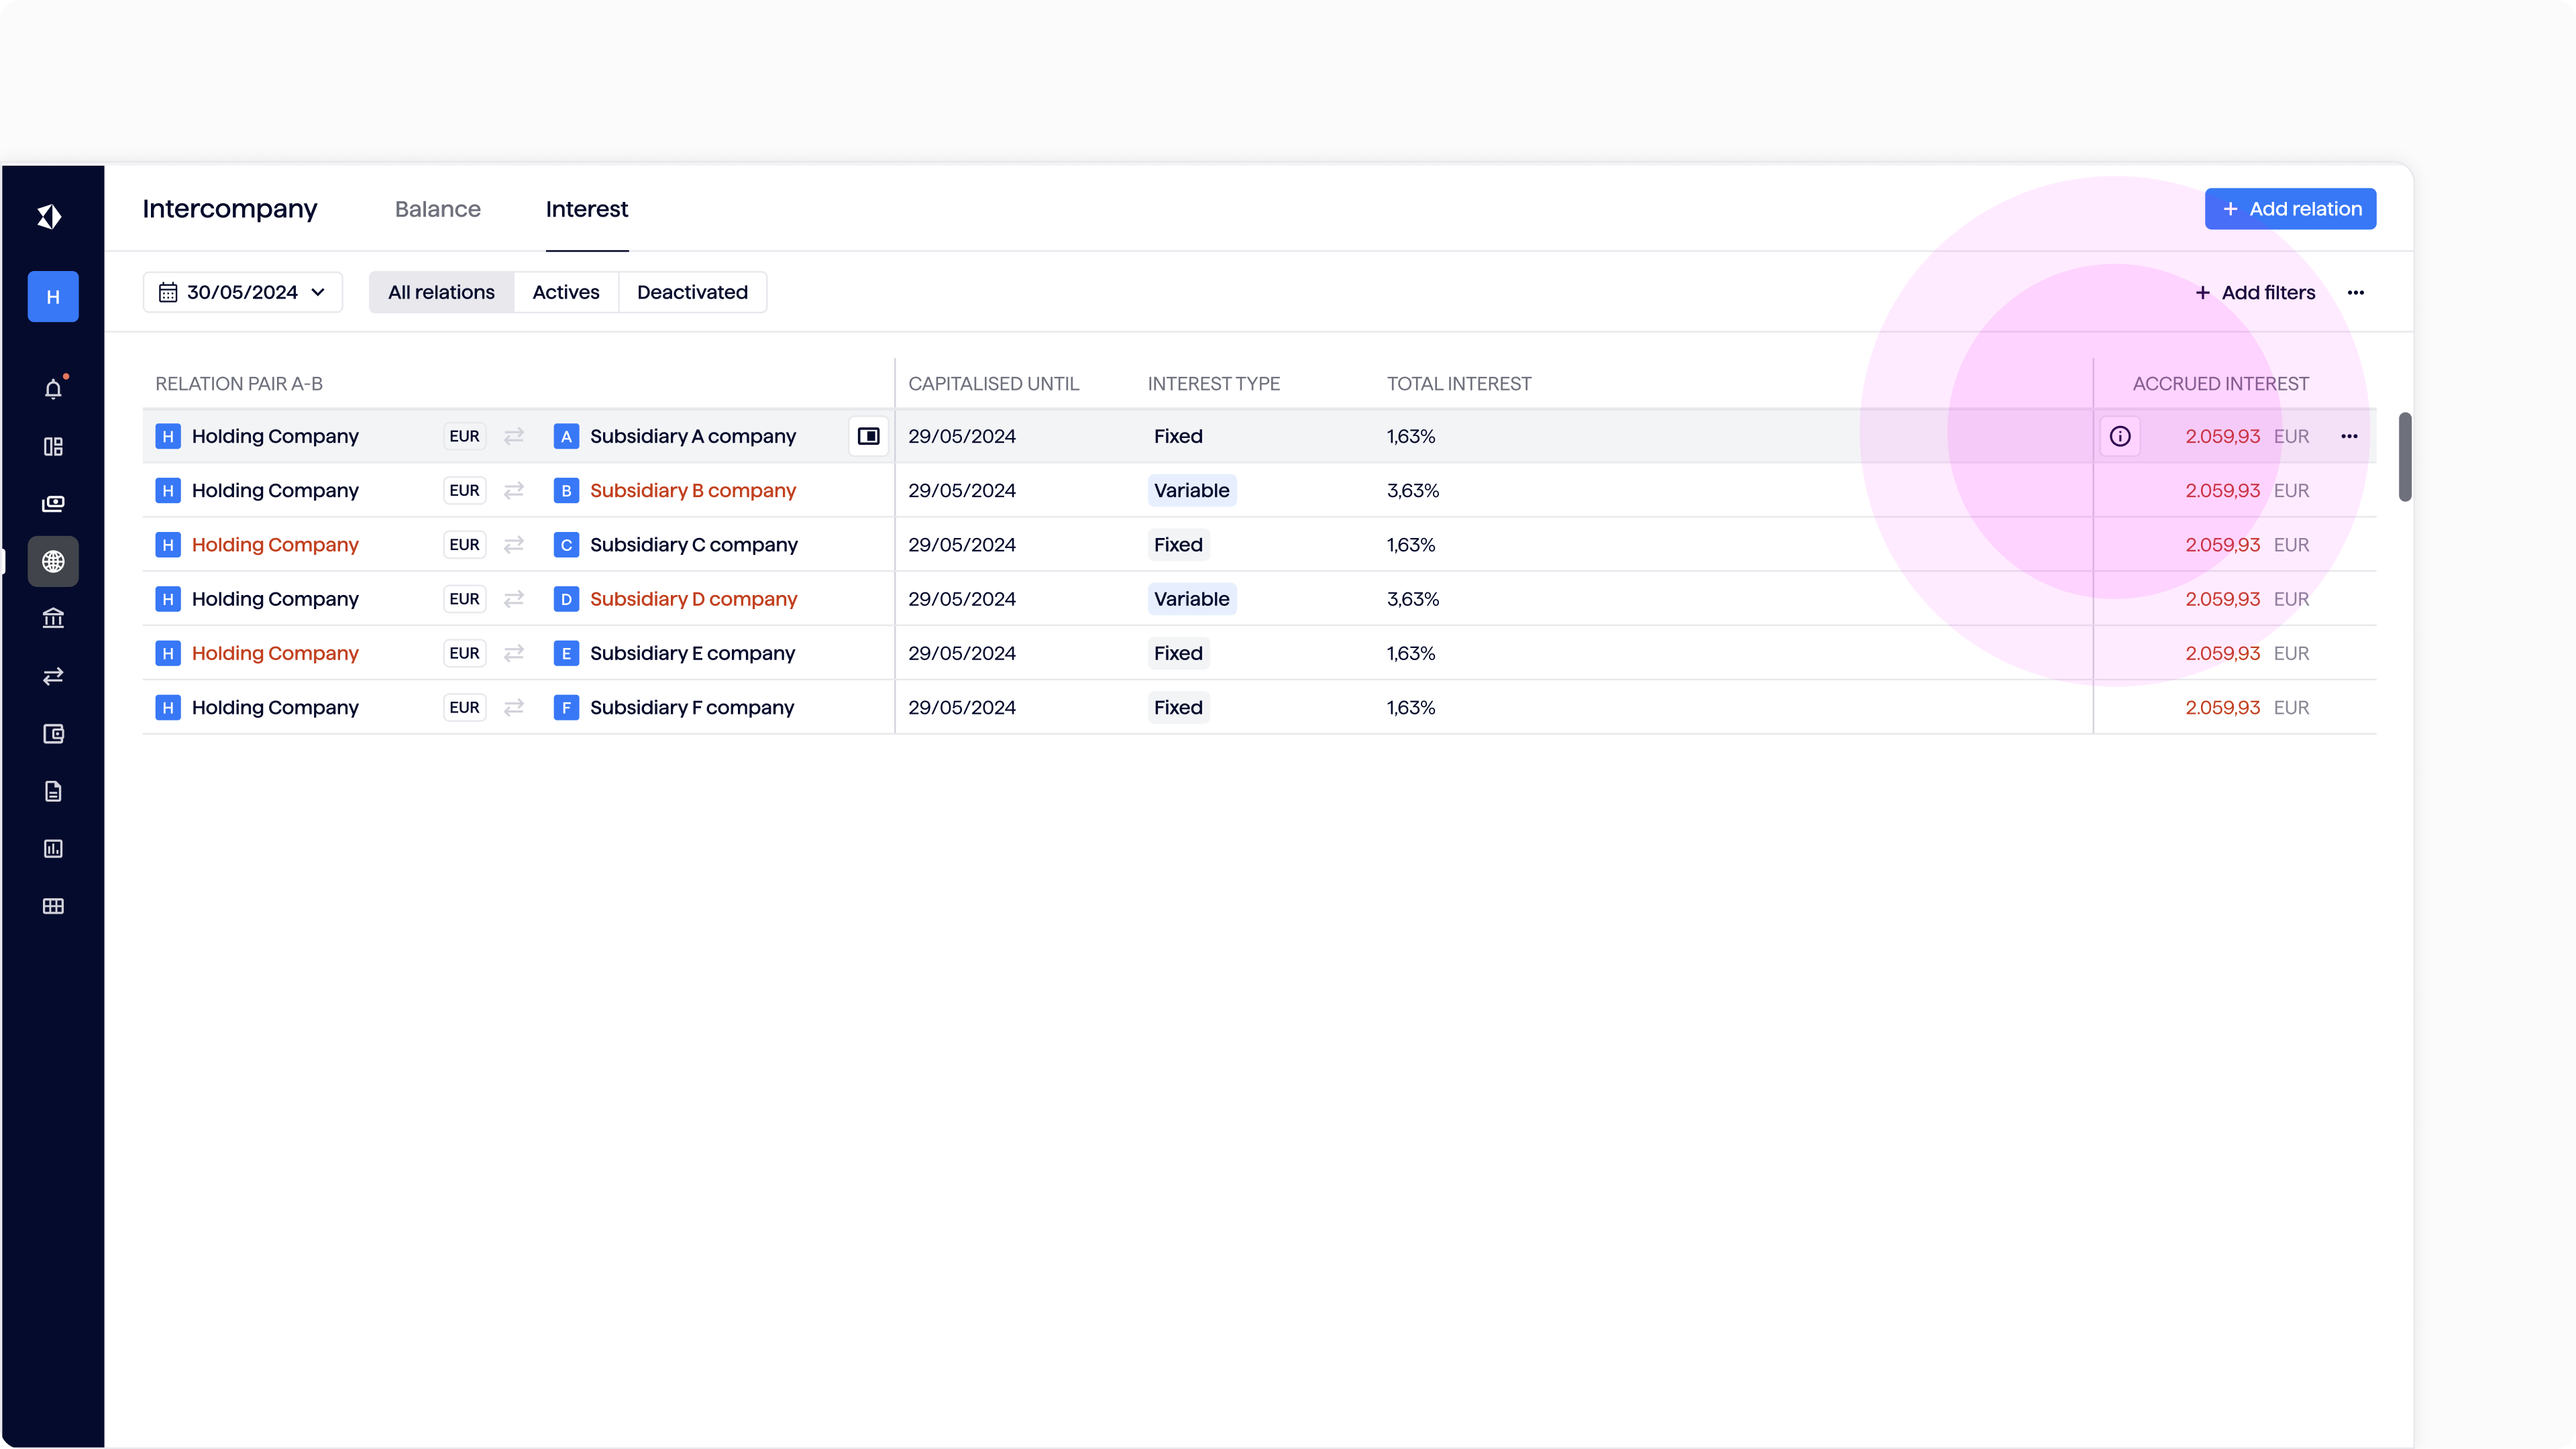
Task: Open the H company avatar in sidebar
Action: pos(53,297)
